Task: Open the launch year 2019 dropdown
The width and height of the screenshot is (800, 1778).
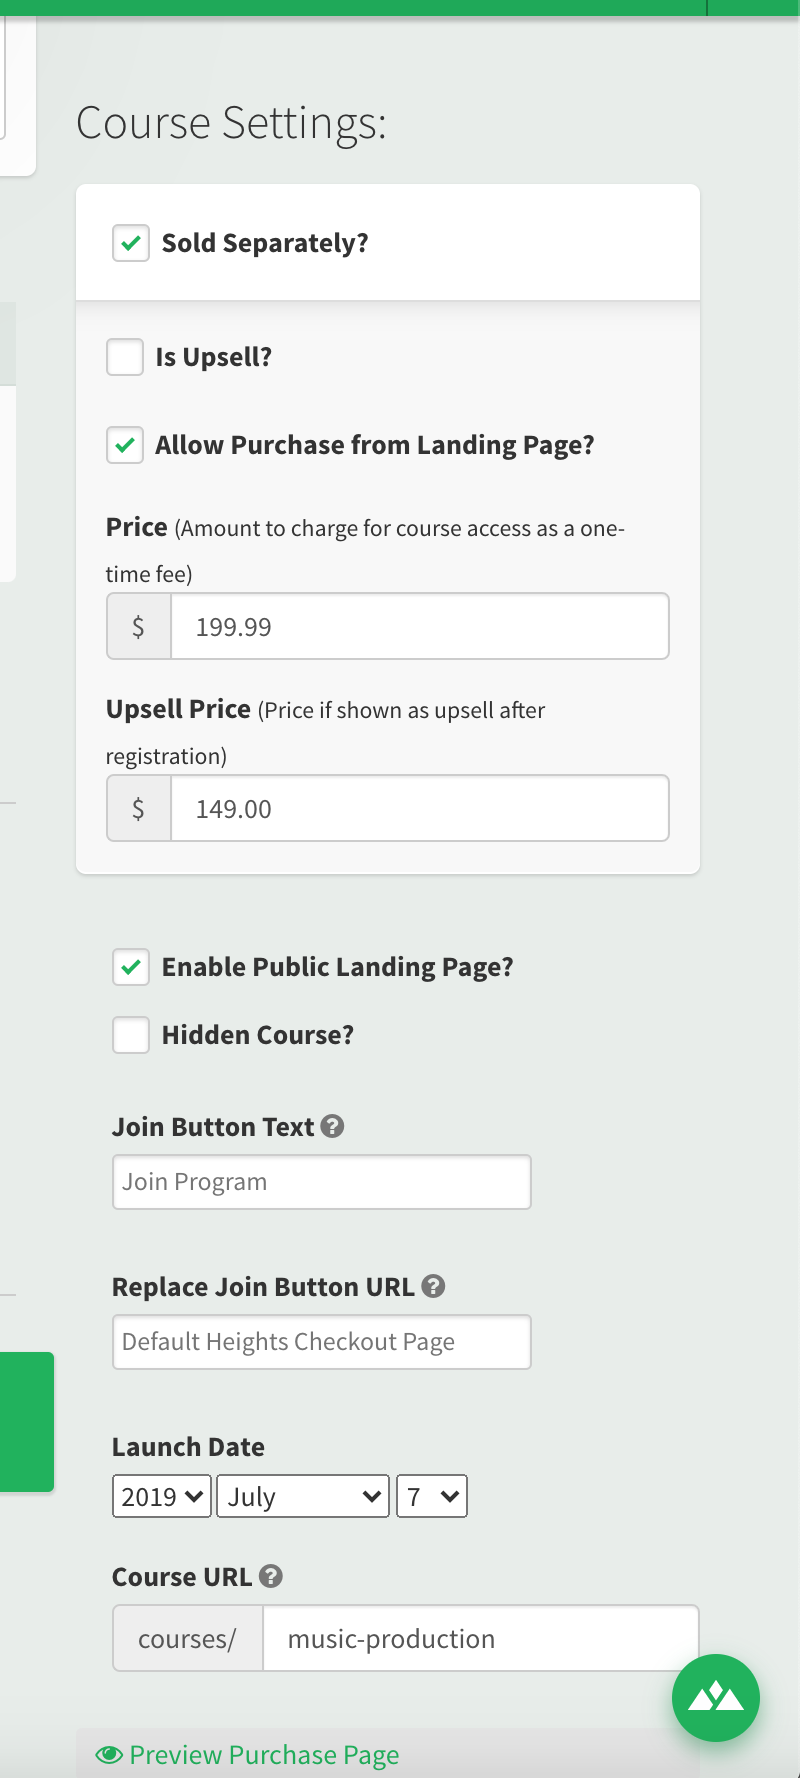Action: pyautogui.click(x=160, y=1496)
